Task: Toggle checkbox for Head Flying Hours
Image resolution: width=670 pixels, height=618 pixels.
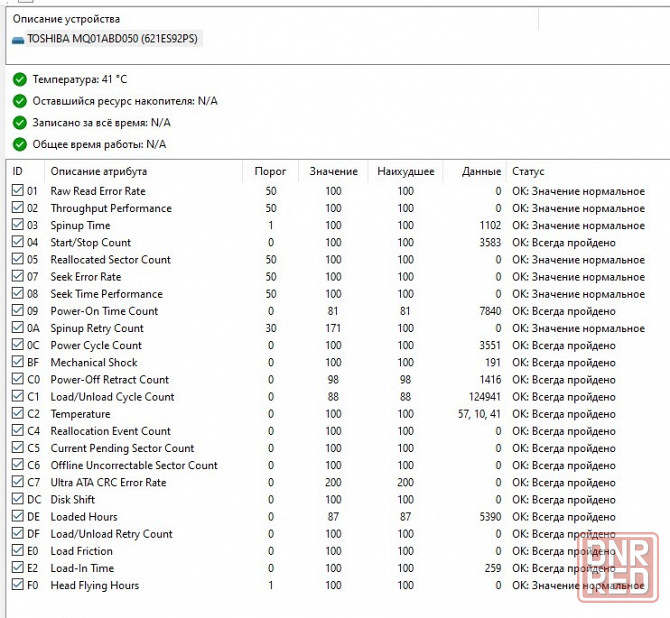Action: click(x=17, y=586)
